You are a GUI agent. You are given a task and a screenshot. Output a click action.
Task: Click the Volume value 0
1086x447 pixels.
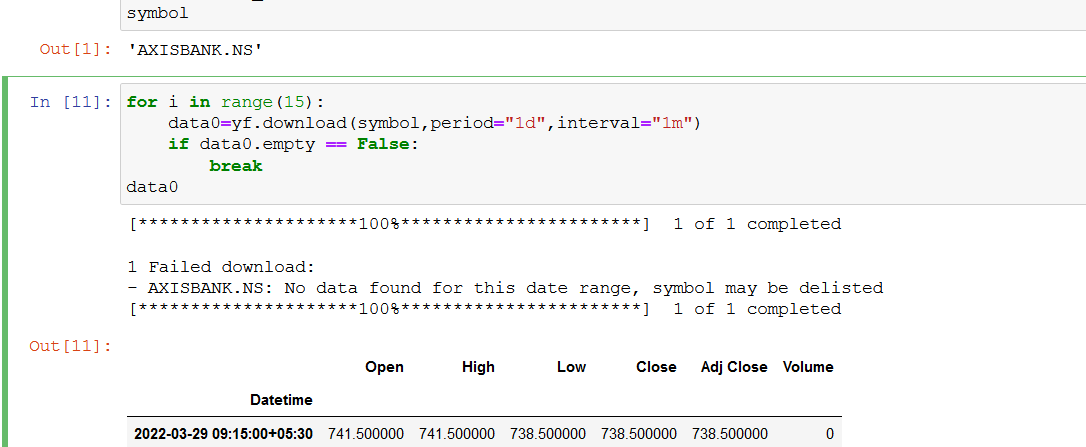pyautogui.click(x=830, y=435)
